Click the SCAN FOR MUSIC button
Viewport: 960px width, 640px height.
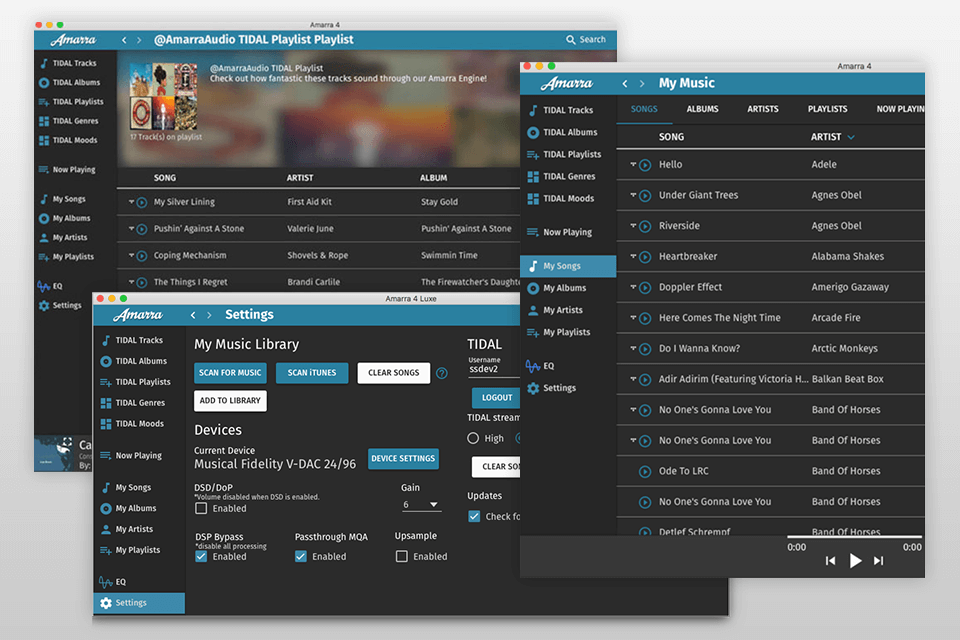[230, 372]
